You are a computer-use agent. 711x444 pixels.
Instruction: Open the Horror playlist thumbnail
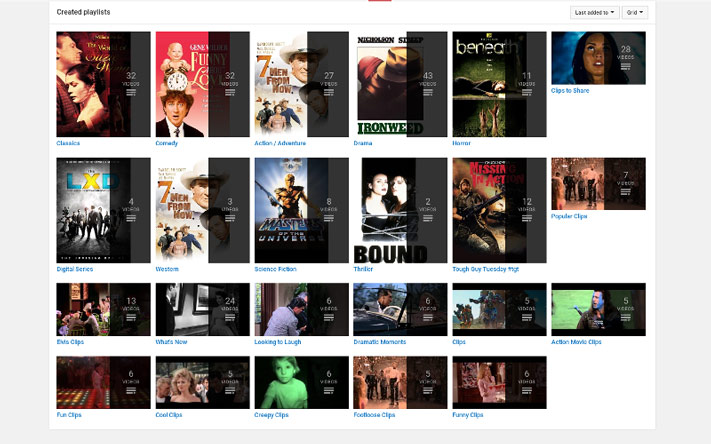(x=500, y=84)
